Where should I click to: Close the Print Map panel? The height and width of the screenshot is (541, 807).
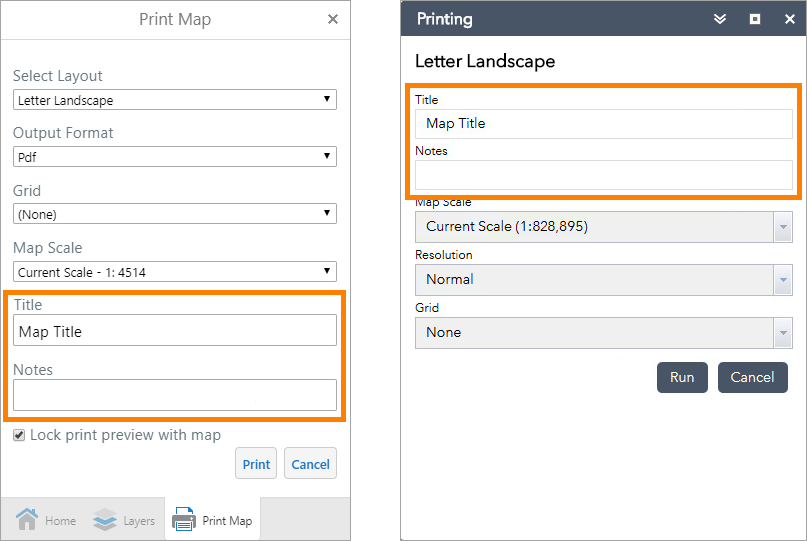[x=333, y=19]
